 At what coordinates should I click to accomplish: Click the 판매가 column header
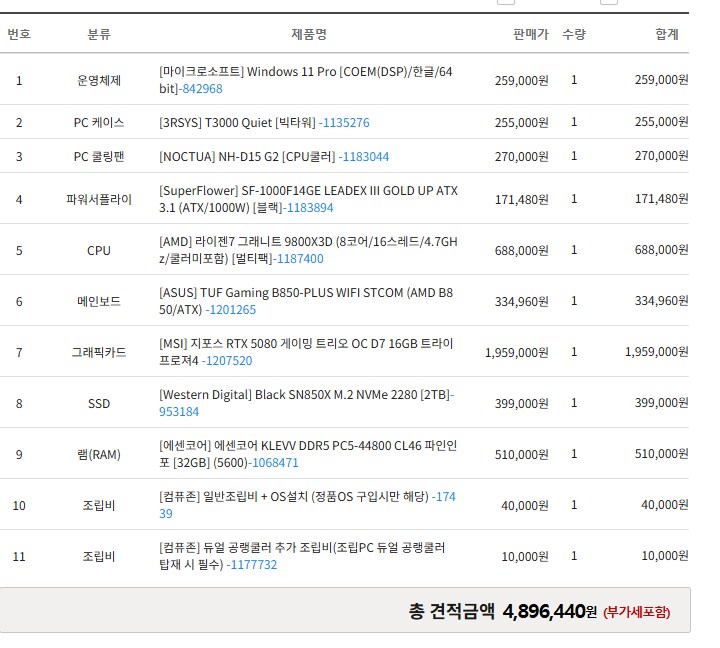pos(531,34)
